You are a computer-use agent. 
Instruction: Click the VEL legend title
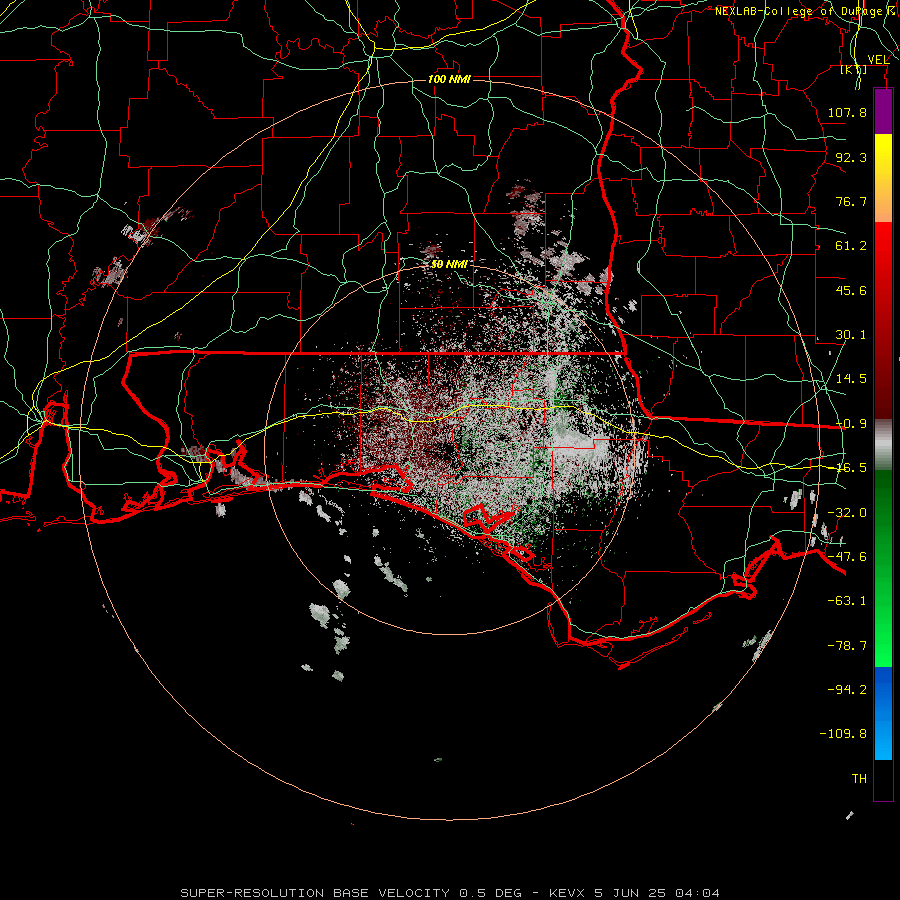point(878,60)
